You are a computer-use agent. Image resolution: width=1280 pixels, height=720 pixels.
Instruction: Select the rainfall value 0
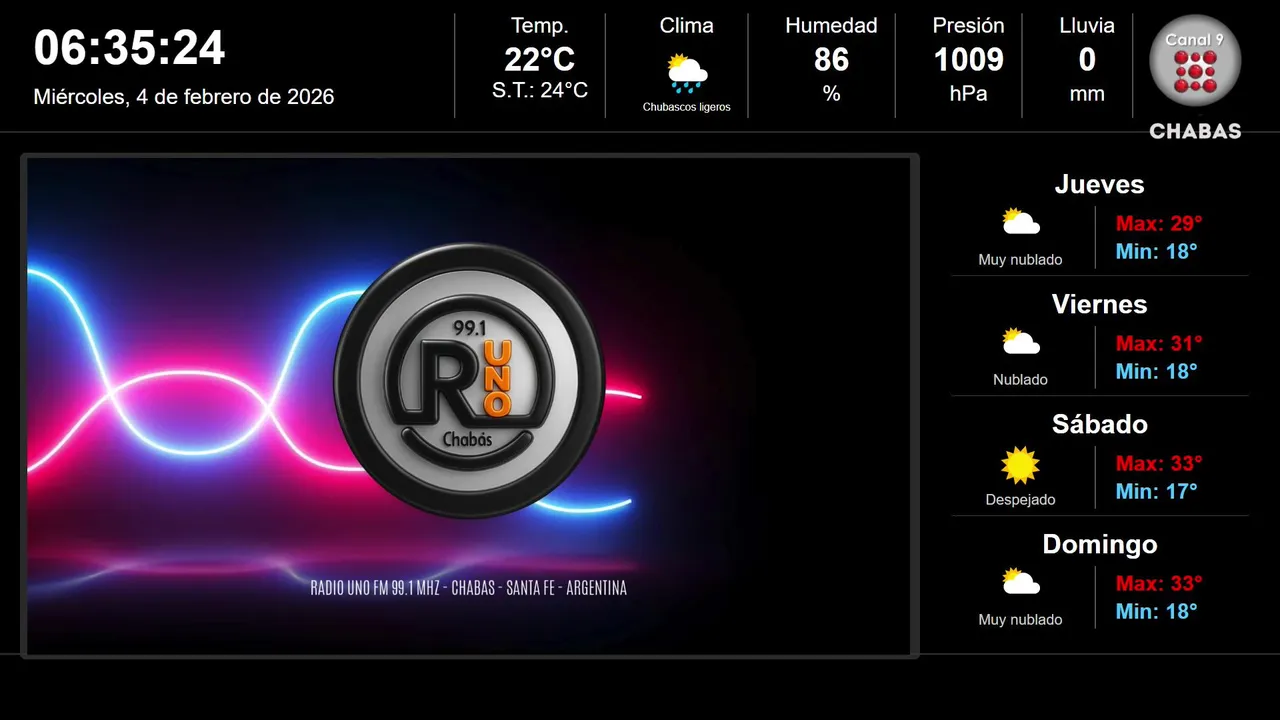pos(1087,60)
